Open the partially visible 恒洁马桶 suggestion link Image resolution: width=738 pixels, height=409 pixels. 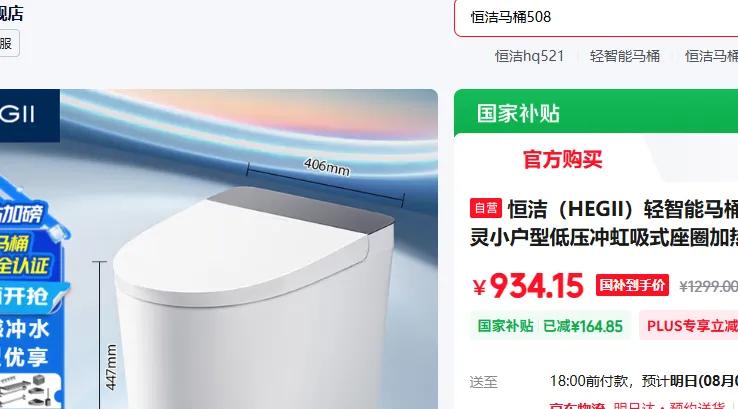pyautogui.click(x=711, y=56)
